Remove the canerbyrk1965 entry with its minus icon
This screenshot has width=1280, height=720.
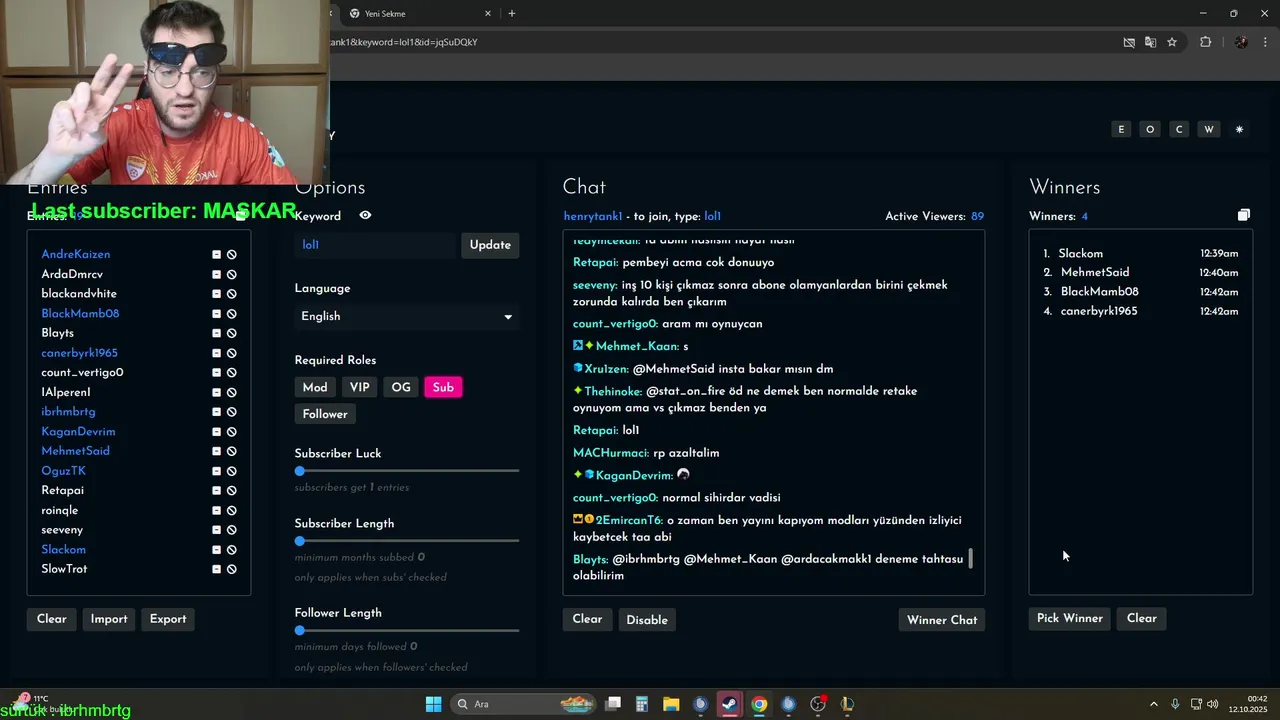pos(216,353)
